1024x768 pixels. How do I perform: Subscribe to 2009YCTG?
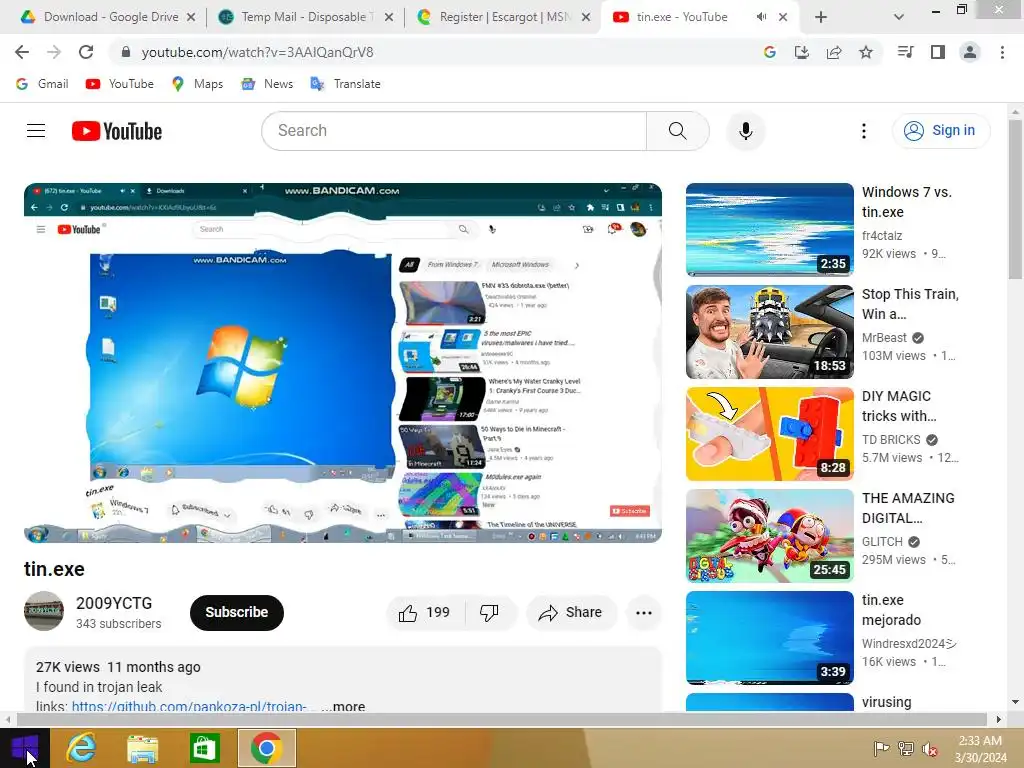(x=236, y=613)
